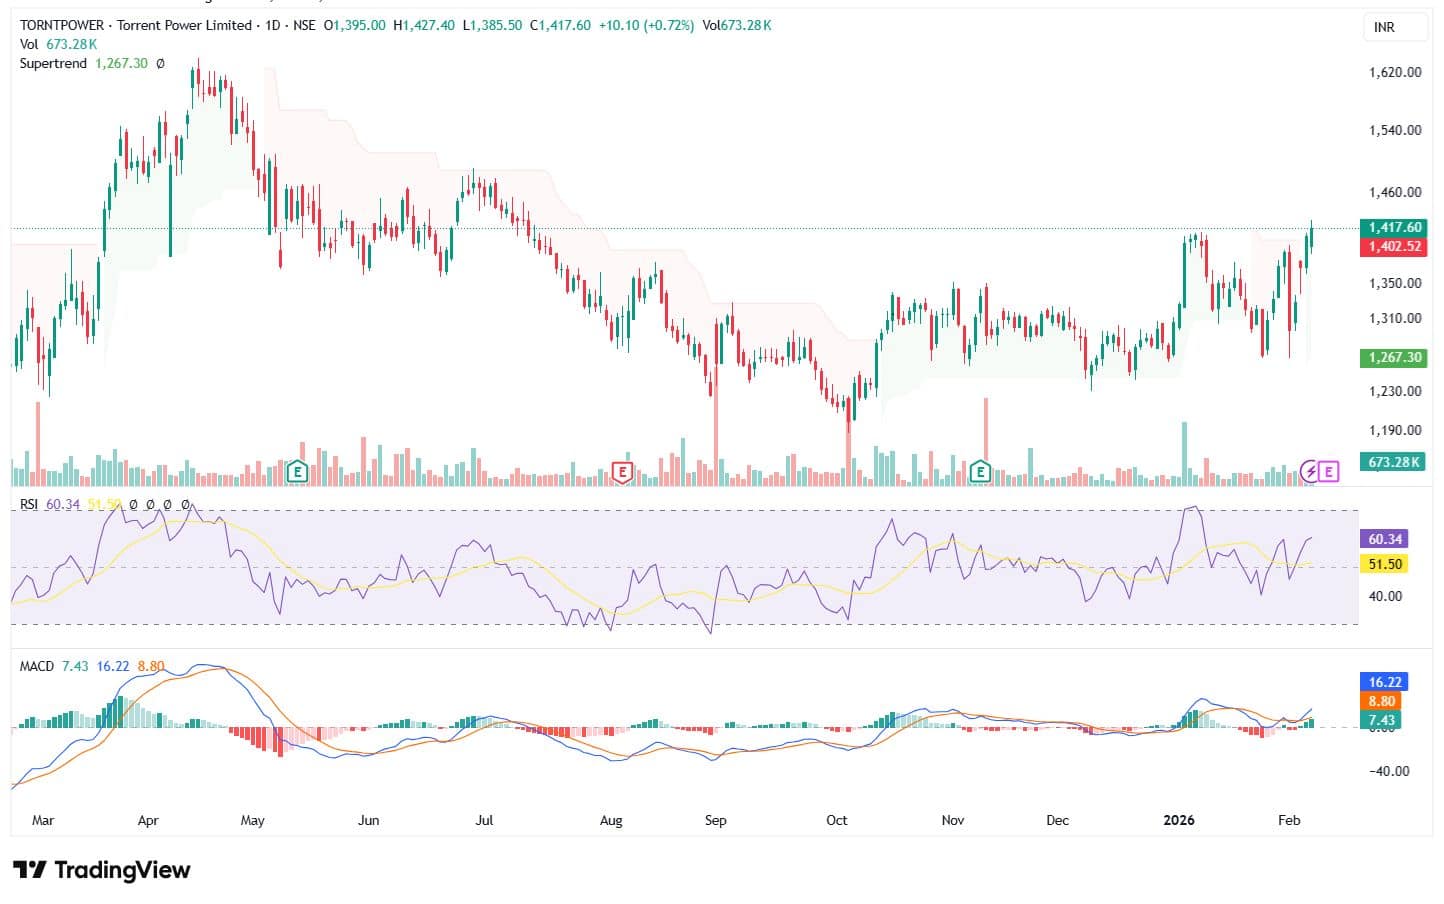Click the Feb label on time axis
1444x904 pixels.
[1290, 820]
